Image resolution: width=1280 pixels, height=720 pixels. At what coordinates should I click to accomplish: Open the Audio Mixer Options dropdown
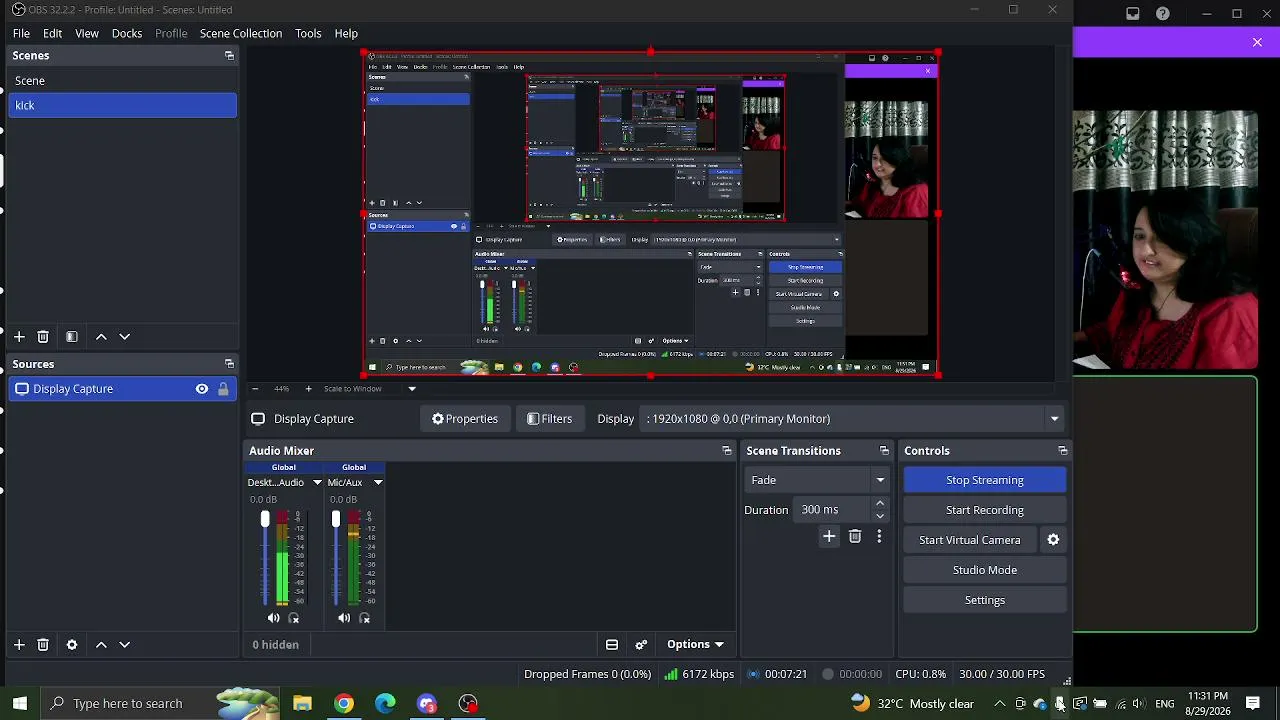coord(695,645)
